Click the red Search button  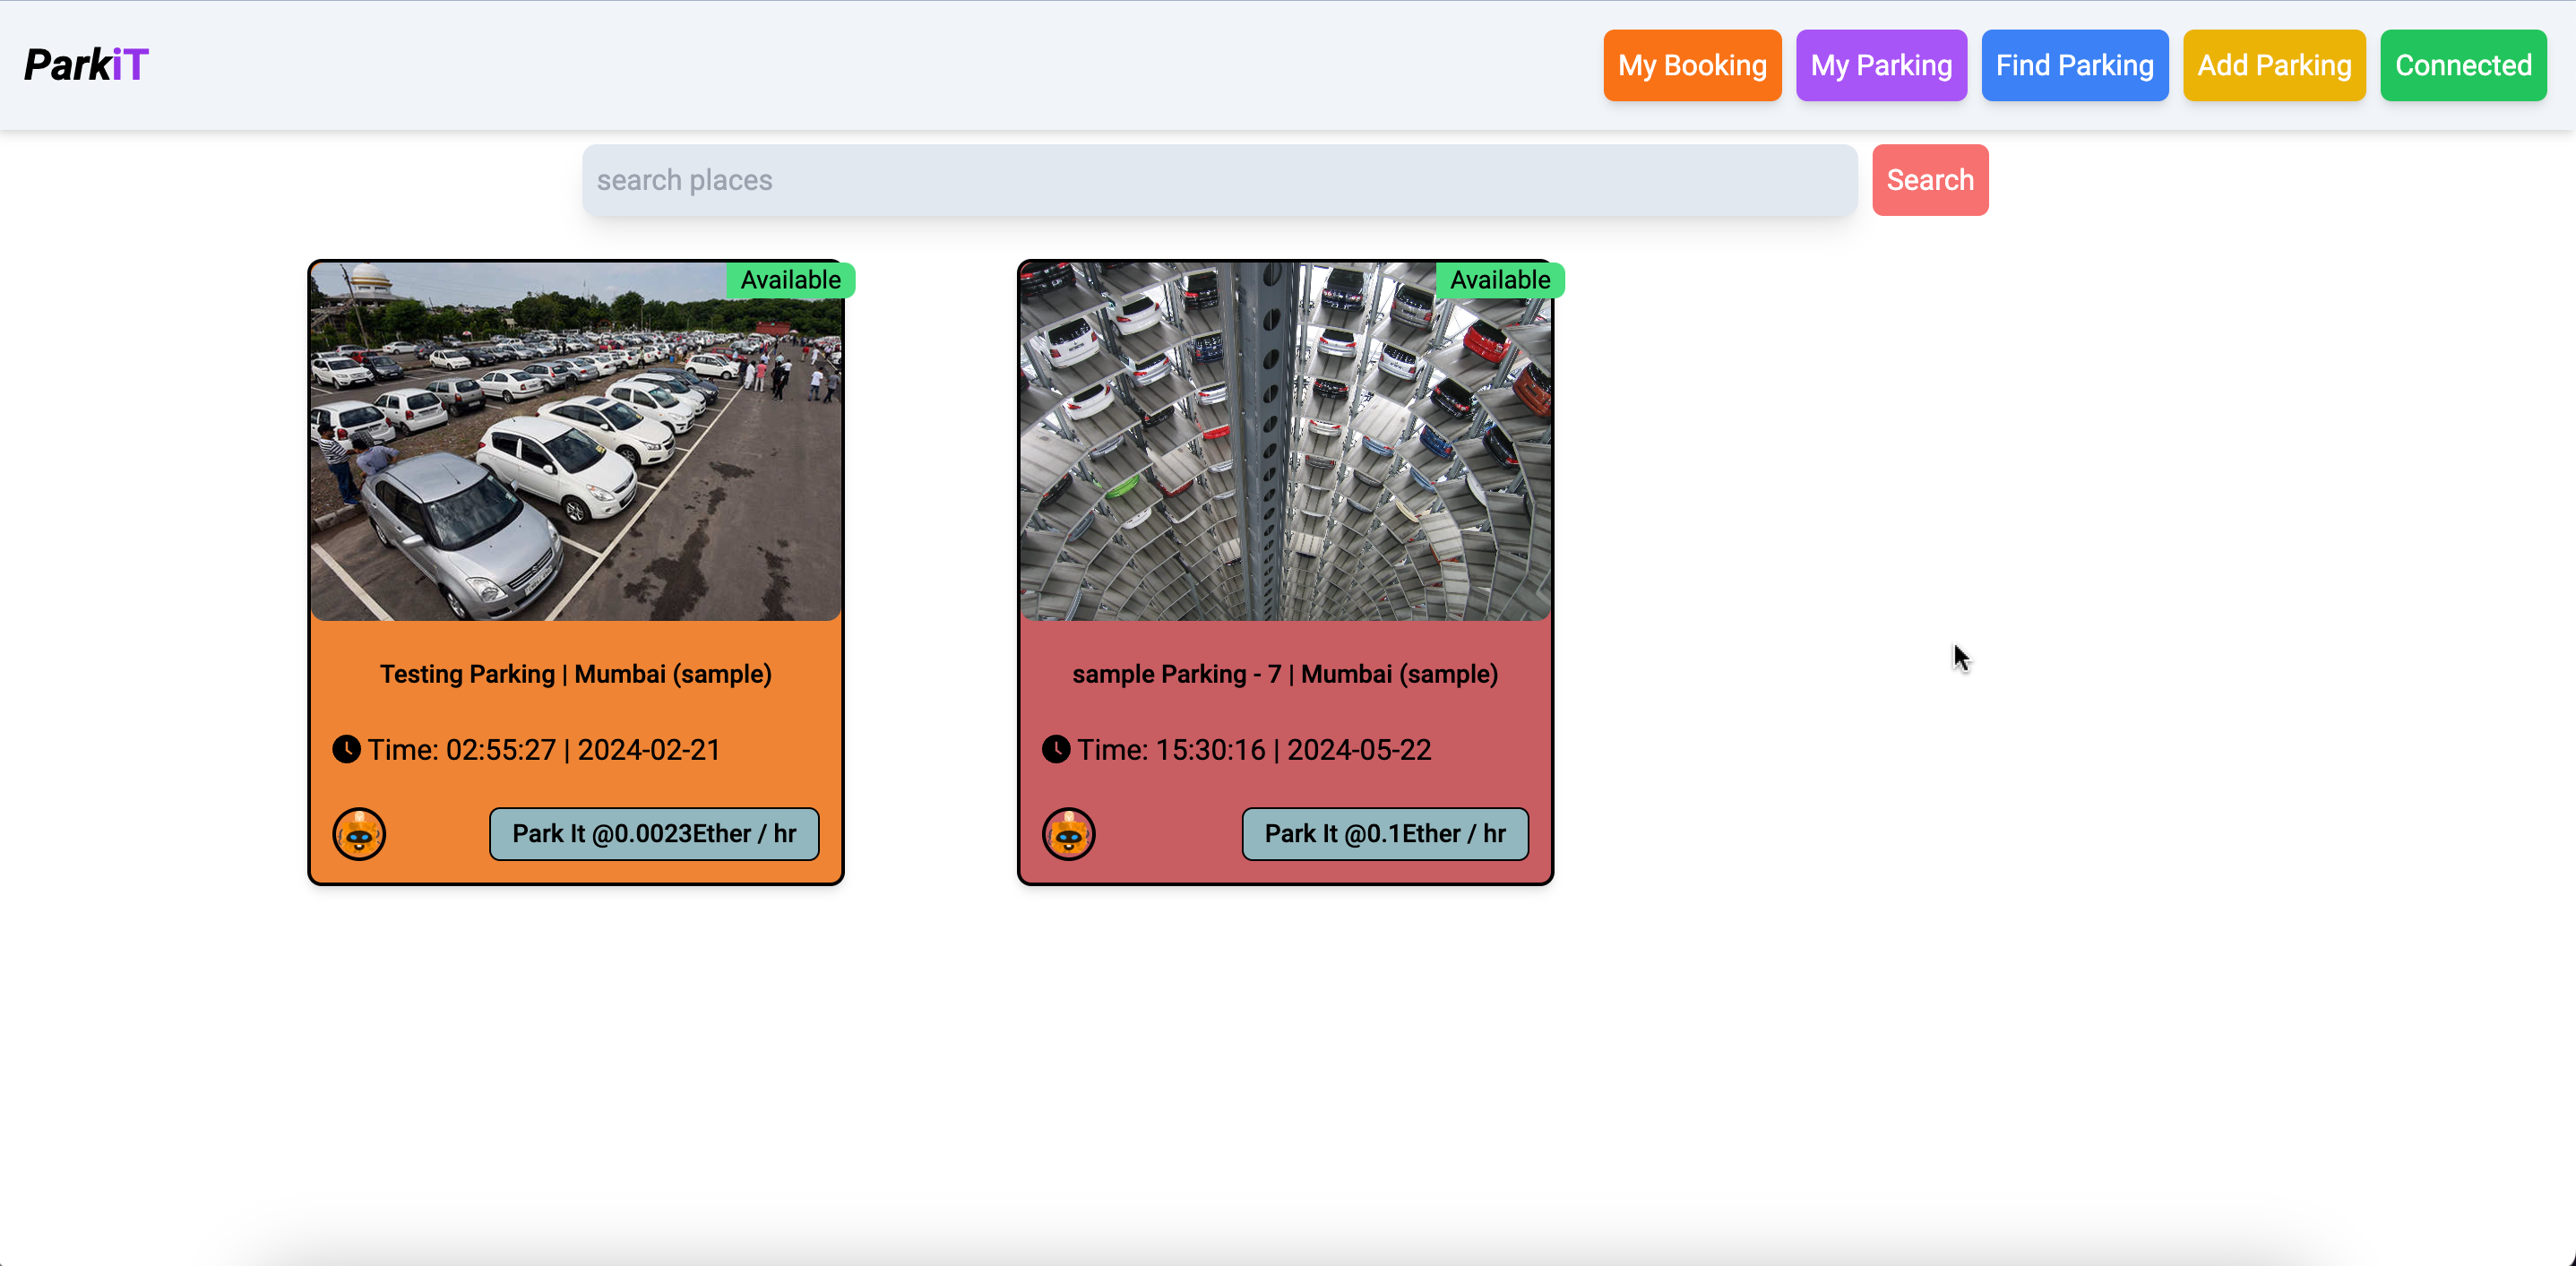pos(1930,180)
